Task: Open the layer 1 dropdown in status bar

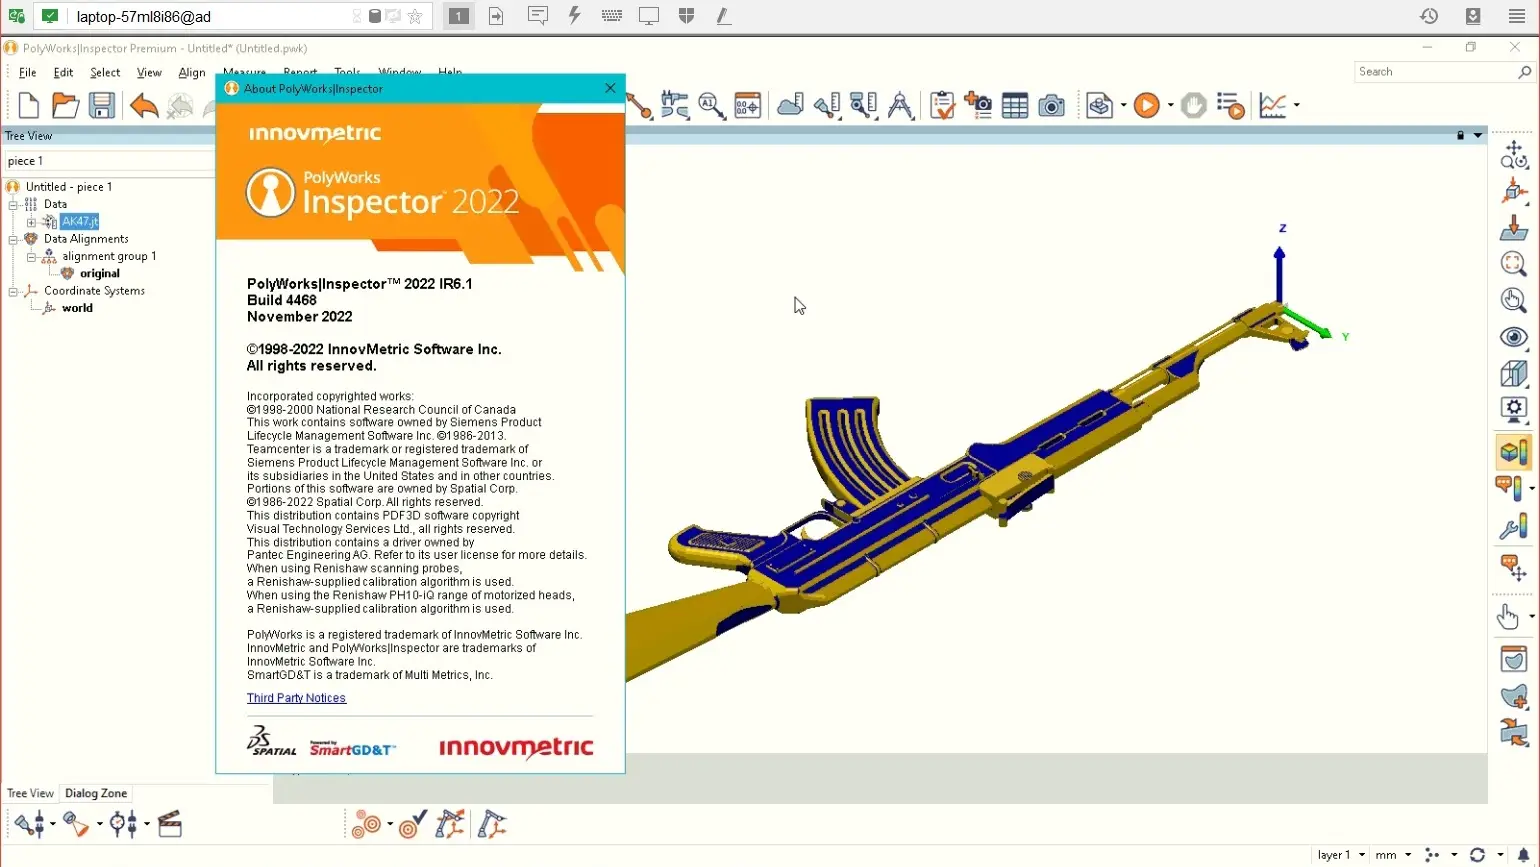Action: click(x=1341, y=855)
